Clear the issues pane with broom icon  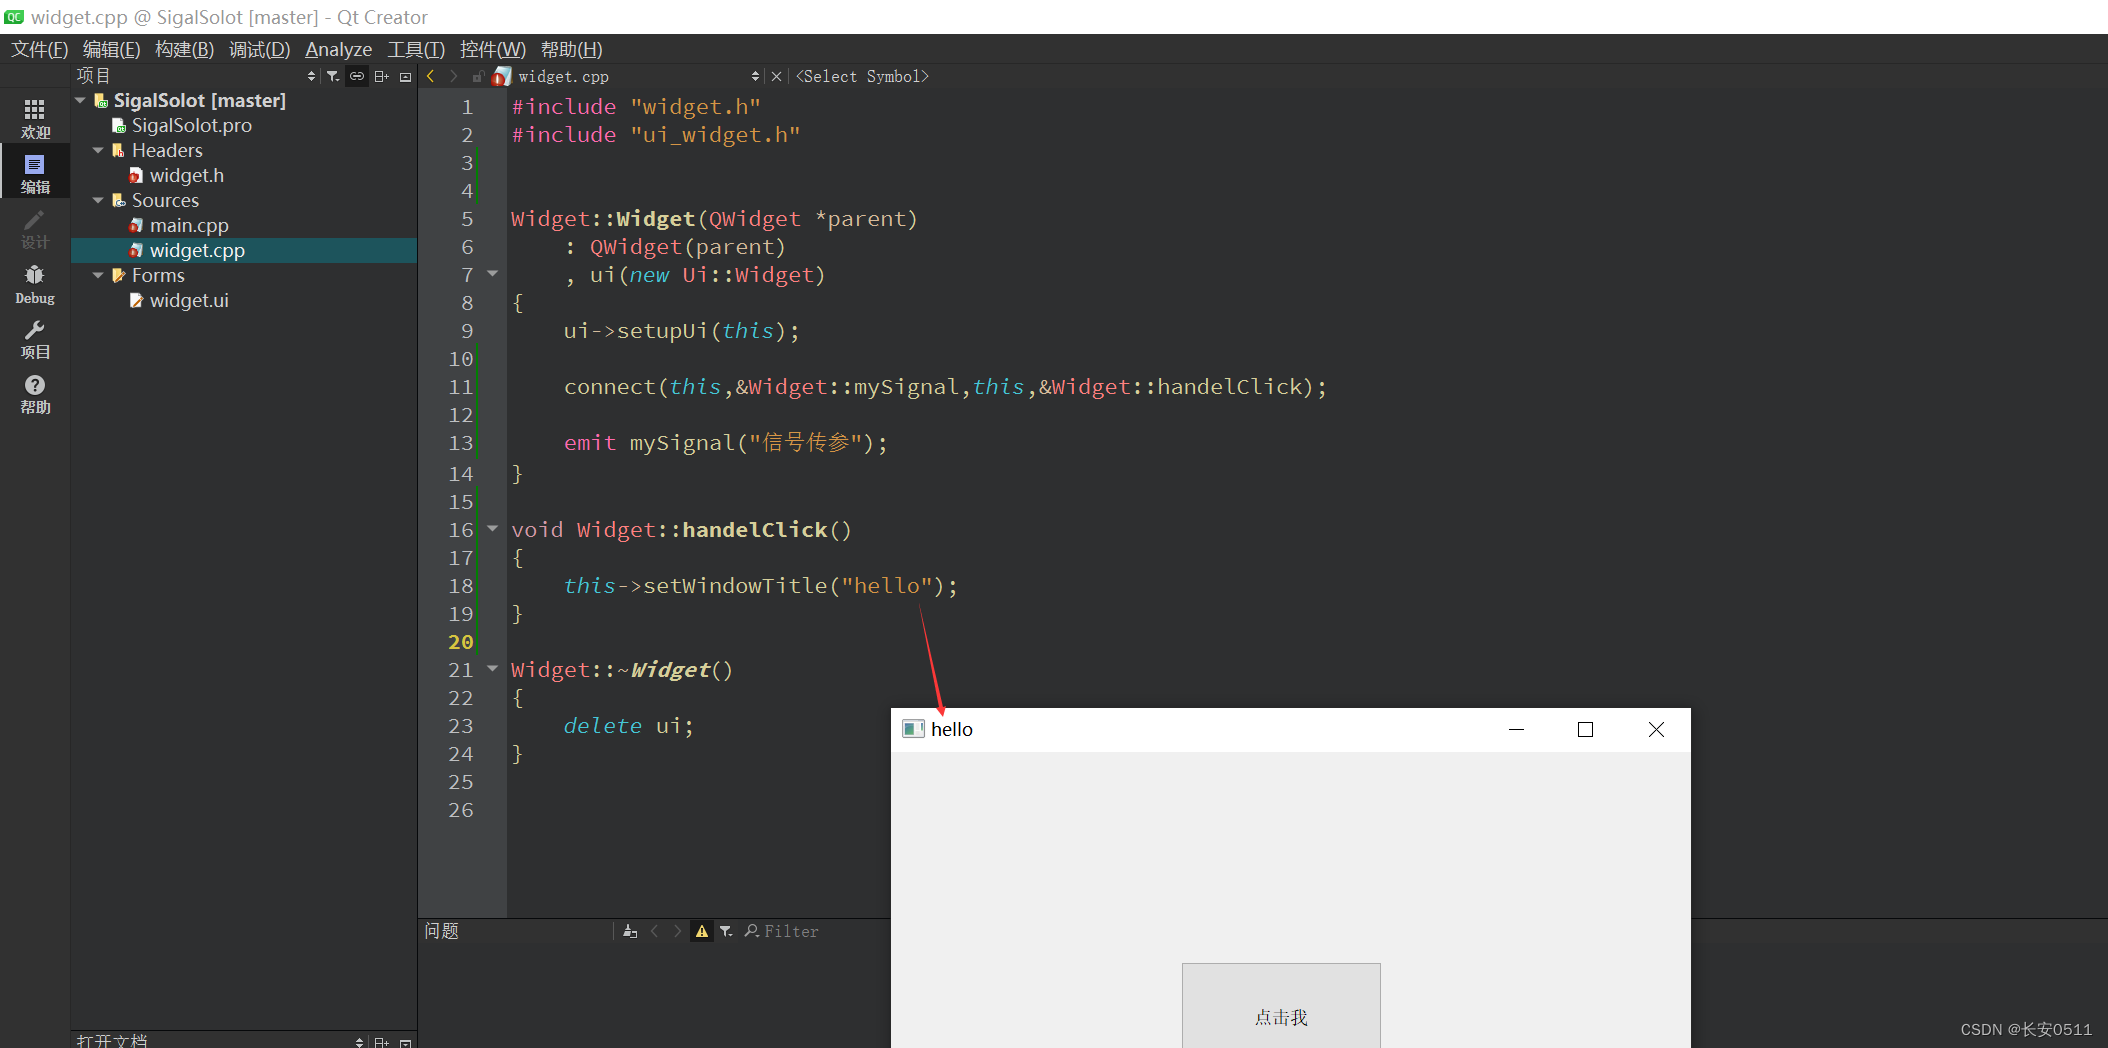(x=630, y=931)
